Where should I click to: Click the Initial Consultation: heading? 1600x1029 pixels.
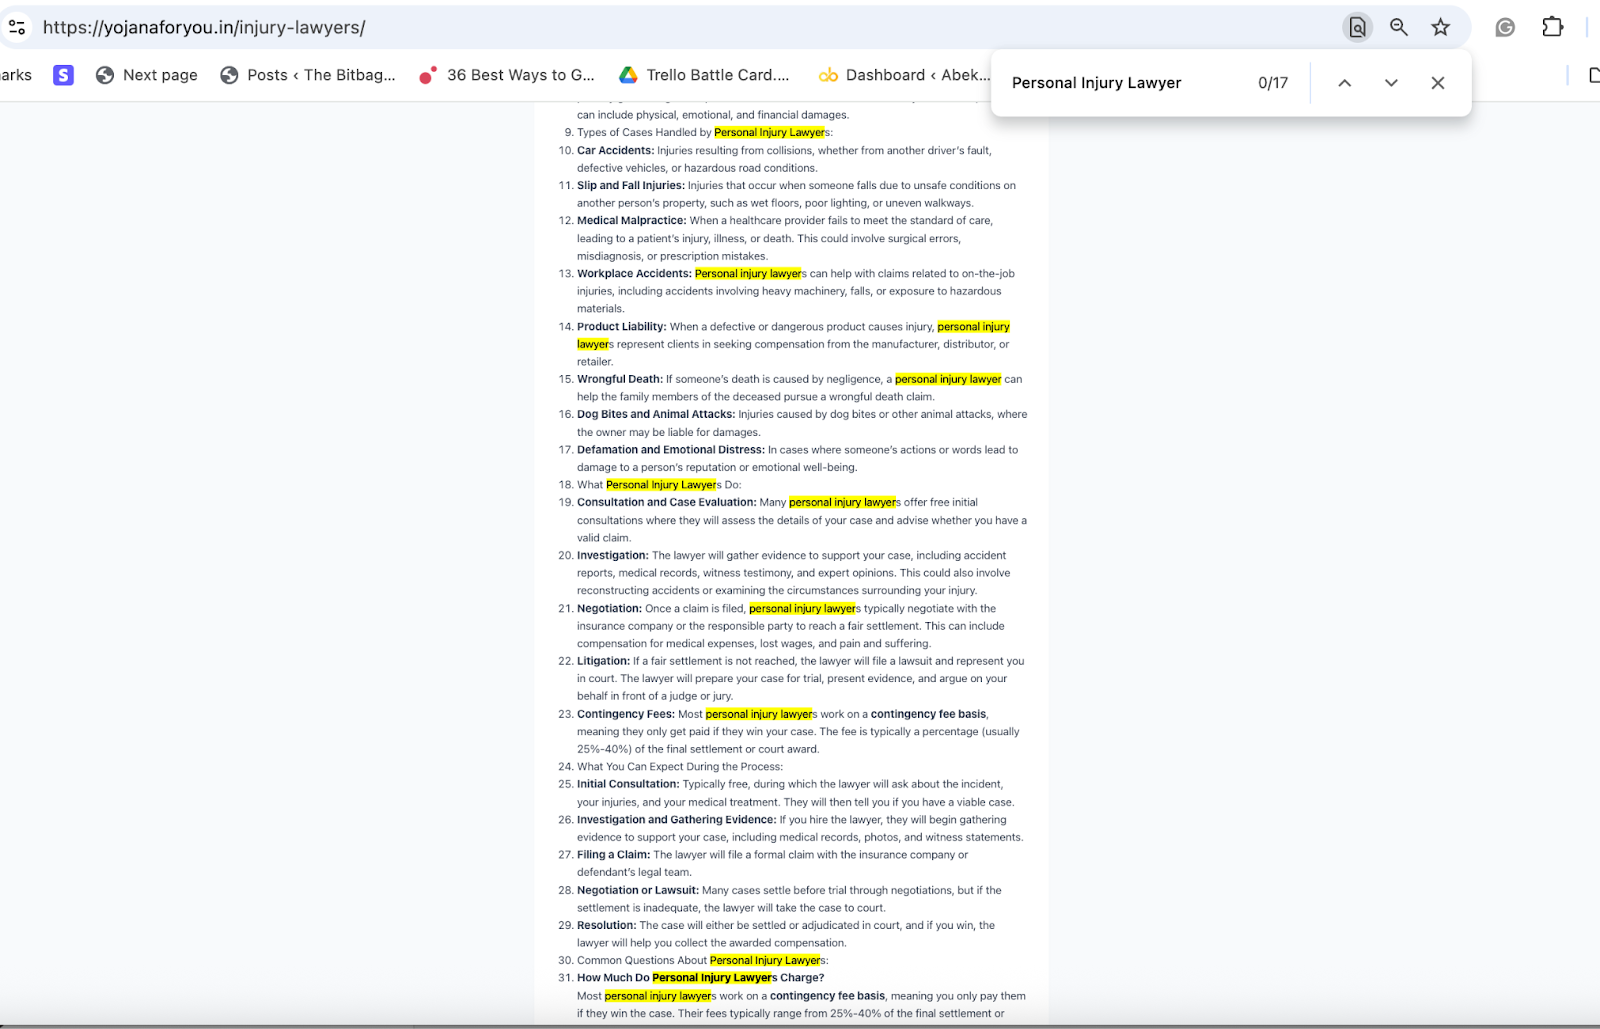tap(628, 784)
